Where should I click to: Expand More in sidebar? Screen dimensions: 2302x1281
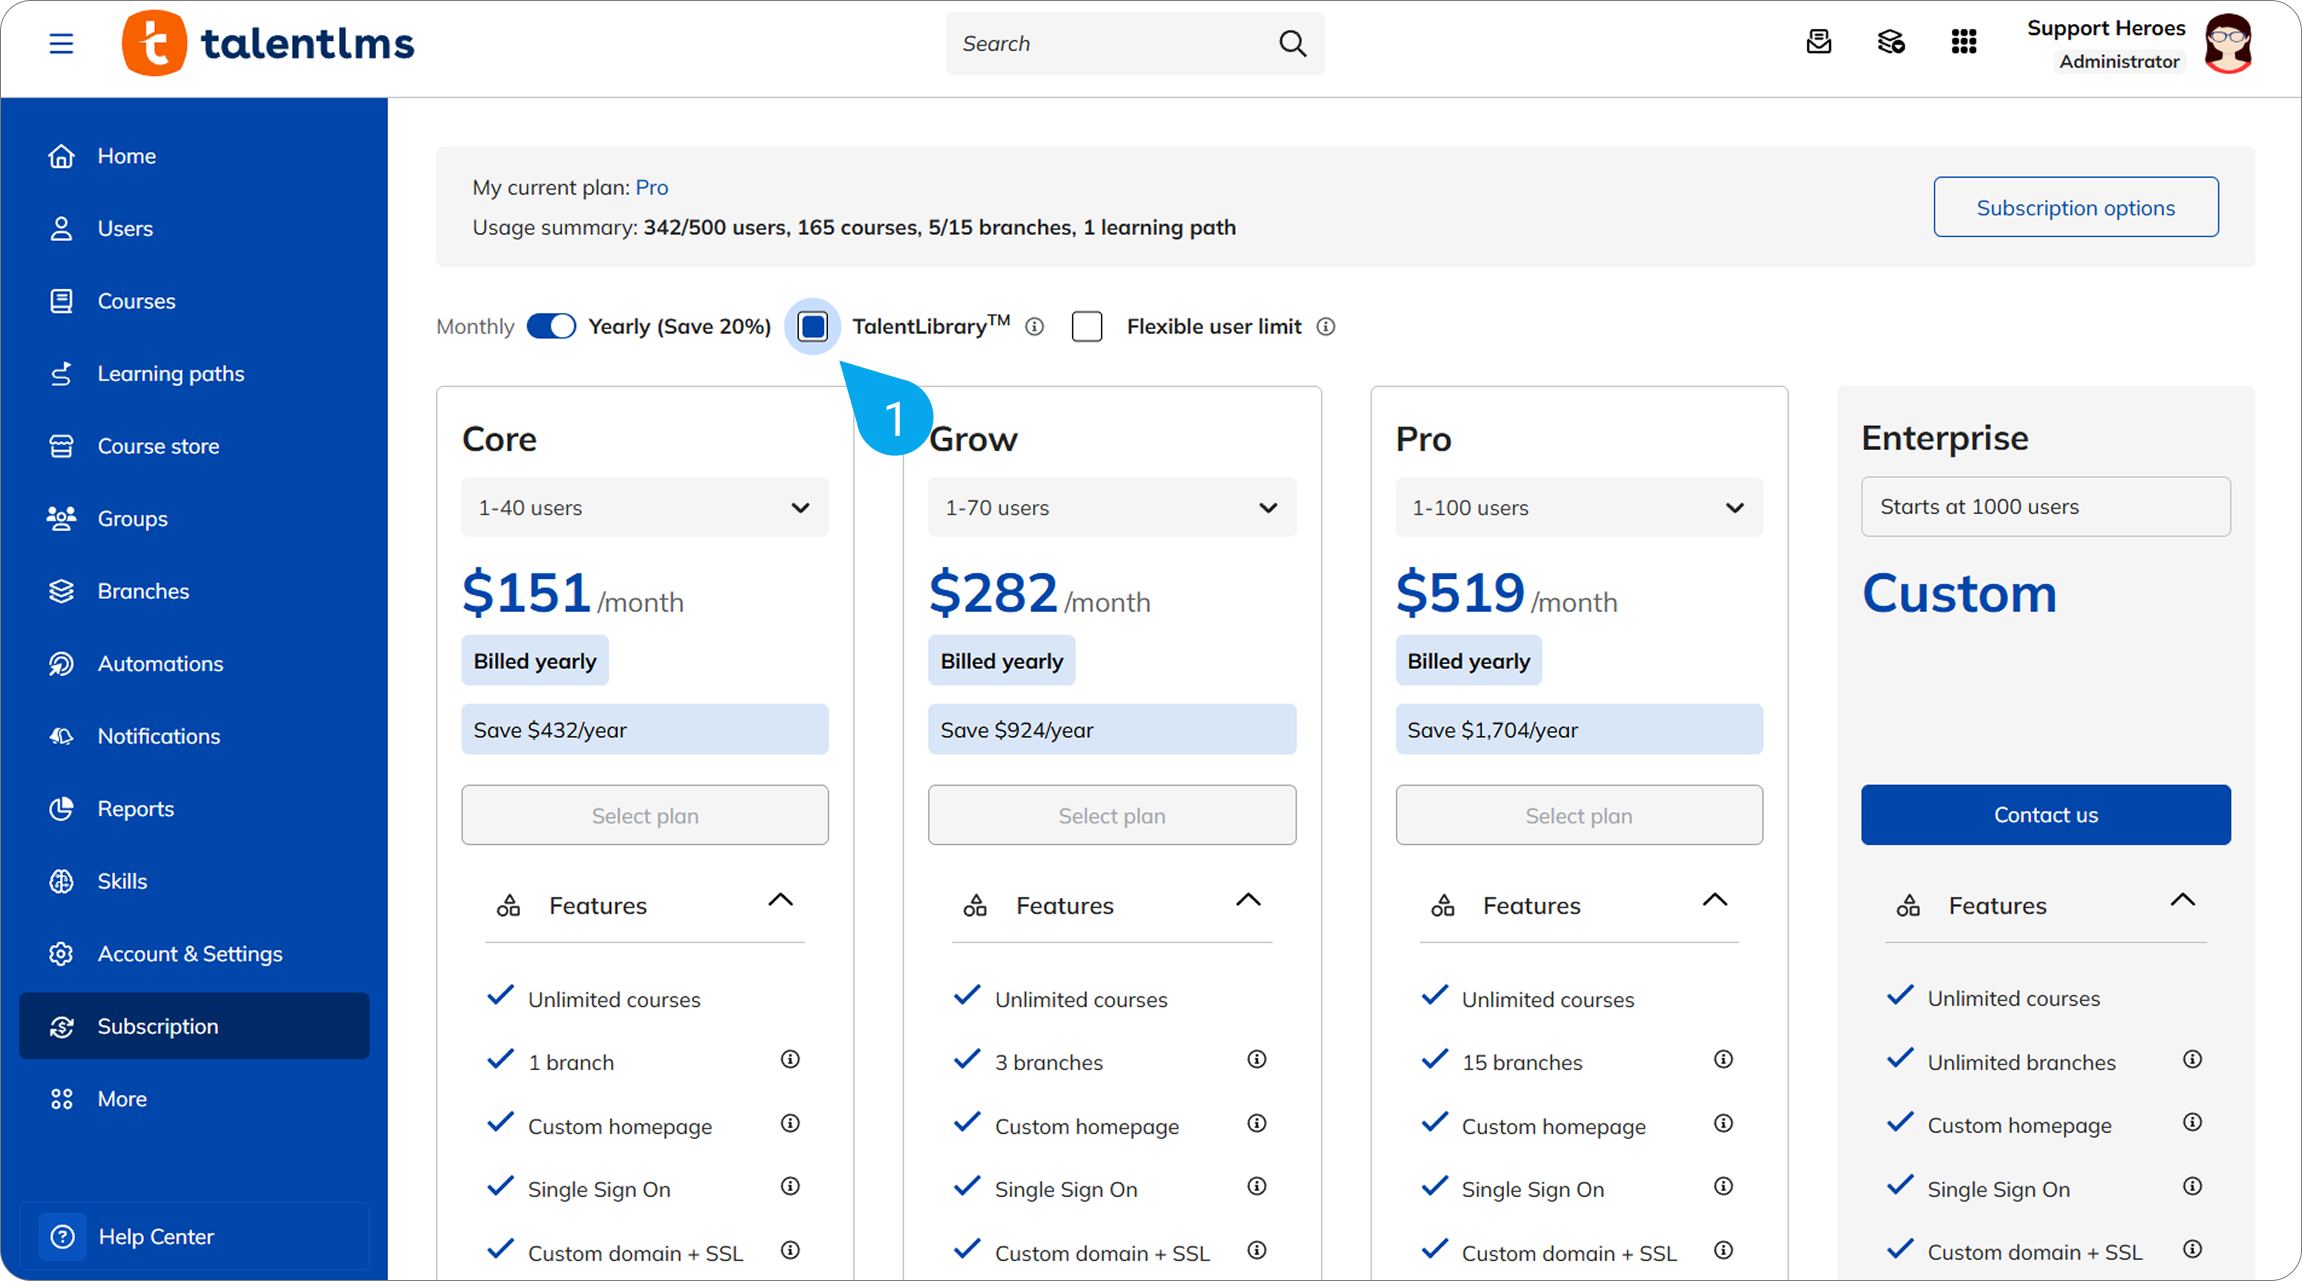click(194, 1099)
